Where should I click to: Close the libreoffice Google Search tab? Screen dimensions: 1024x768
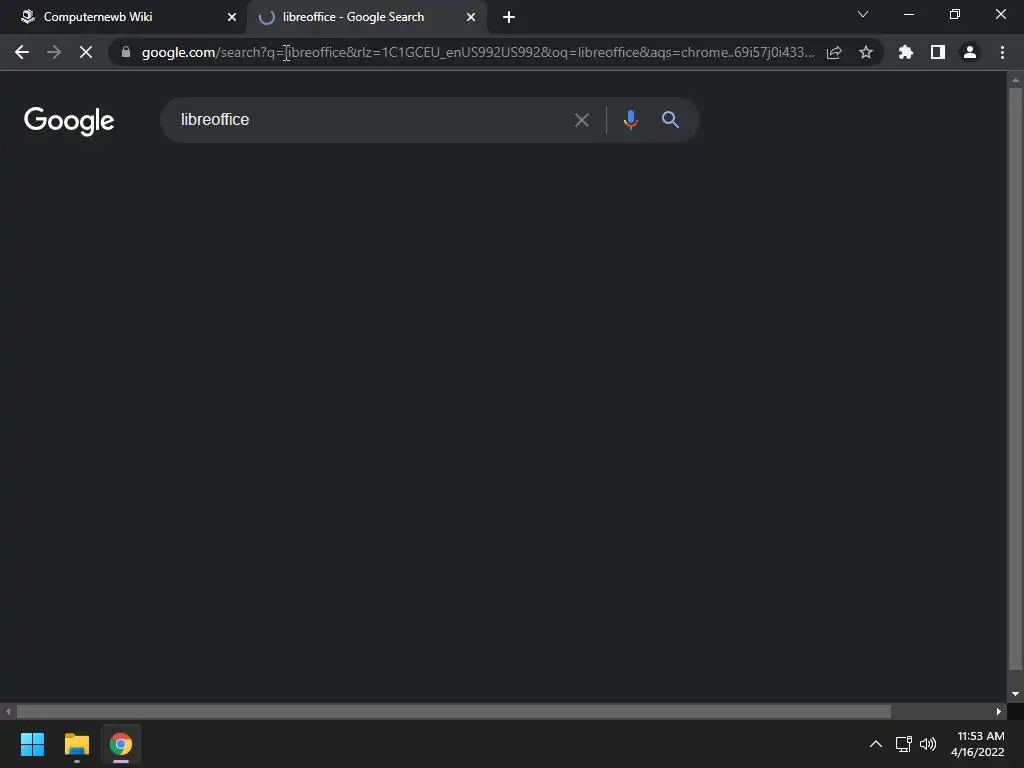coord(471,17)
